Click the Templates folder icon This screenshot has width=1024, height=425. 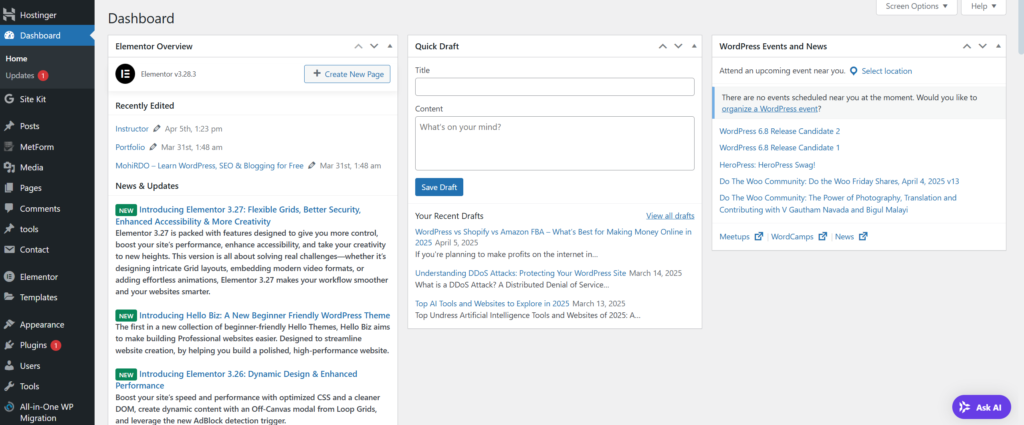(9, 297)
